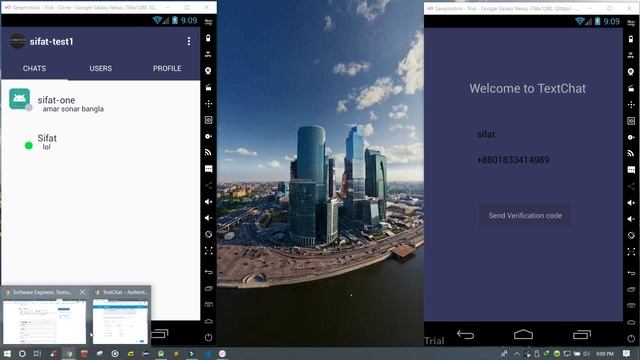Viewport: 640px width, 360px height.
Task: Open GPS widget in right Galaxy Nexus emulator
Action: 631,56
